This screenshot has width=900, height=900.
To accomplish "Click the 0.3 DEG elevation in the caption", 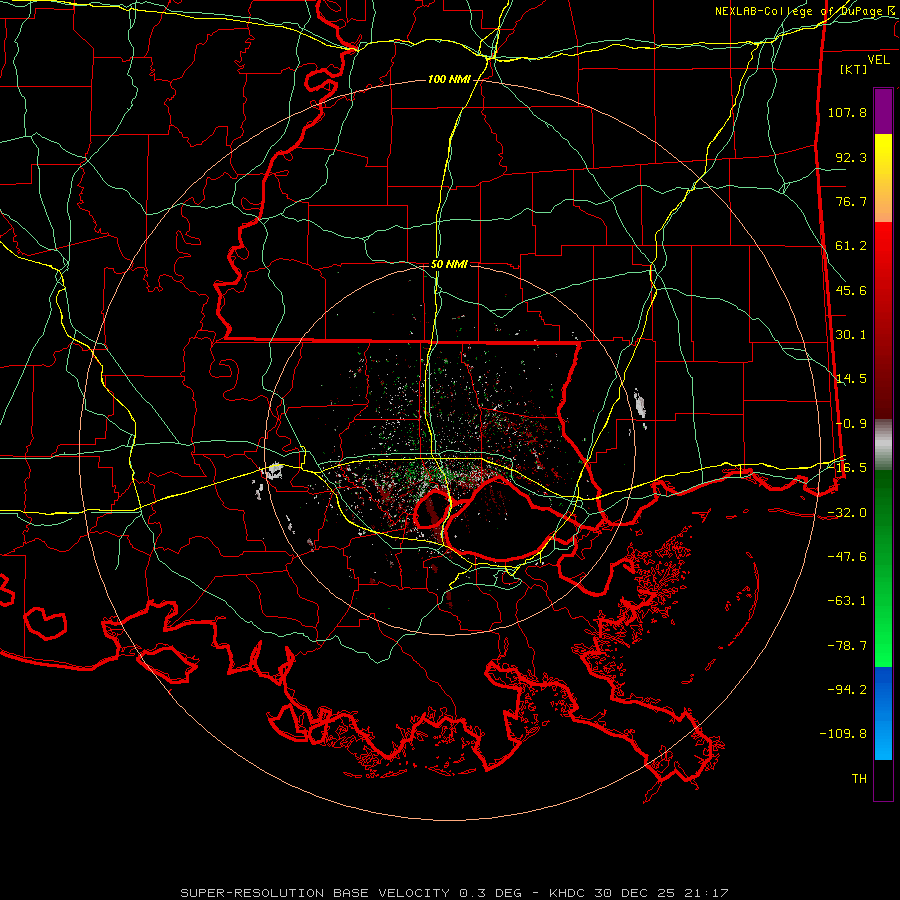I will (490, 893).
